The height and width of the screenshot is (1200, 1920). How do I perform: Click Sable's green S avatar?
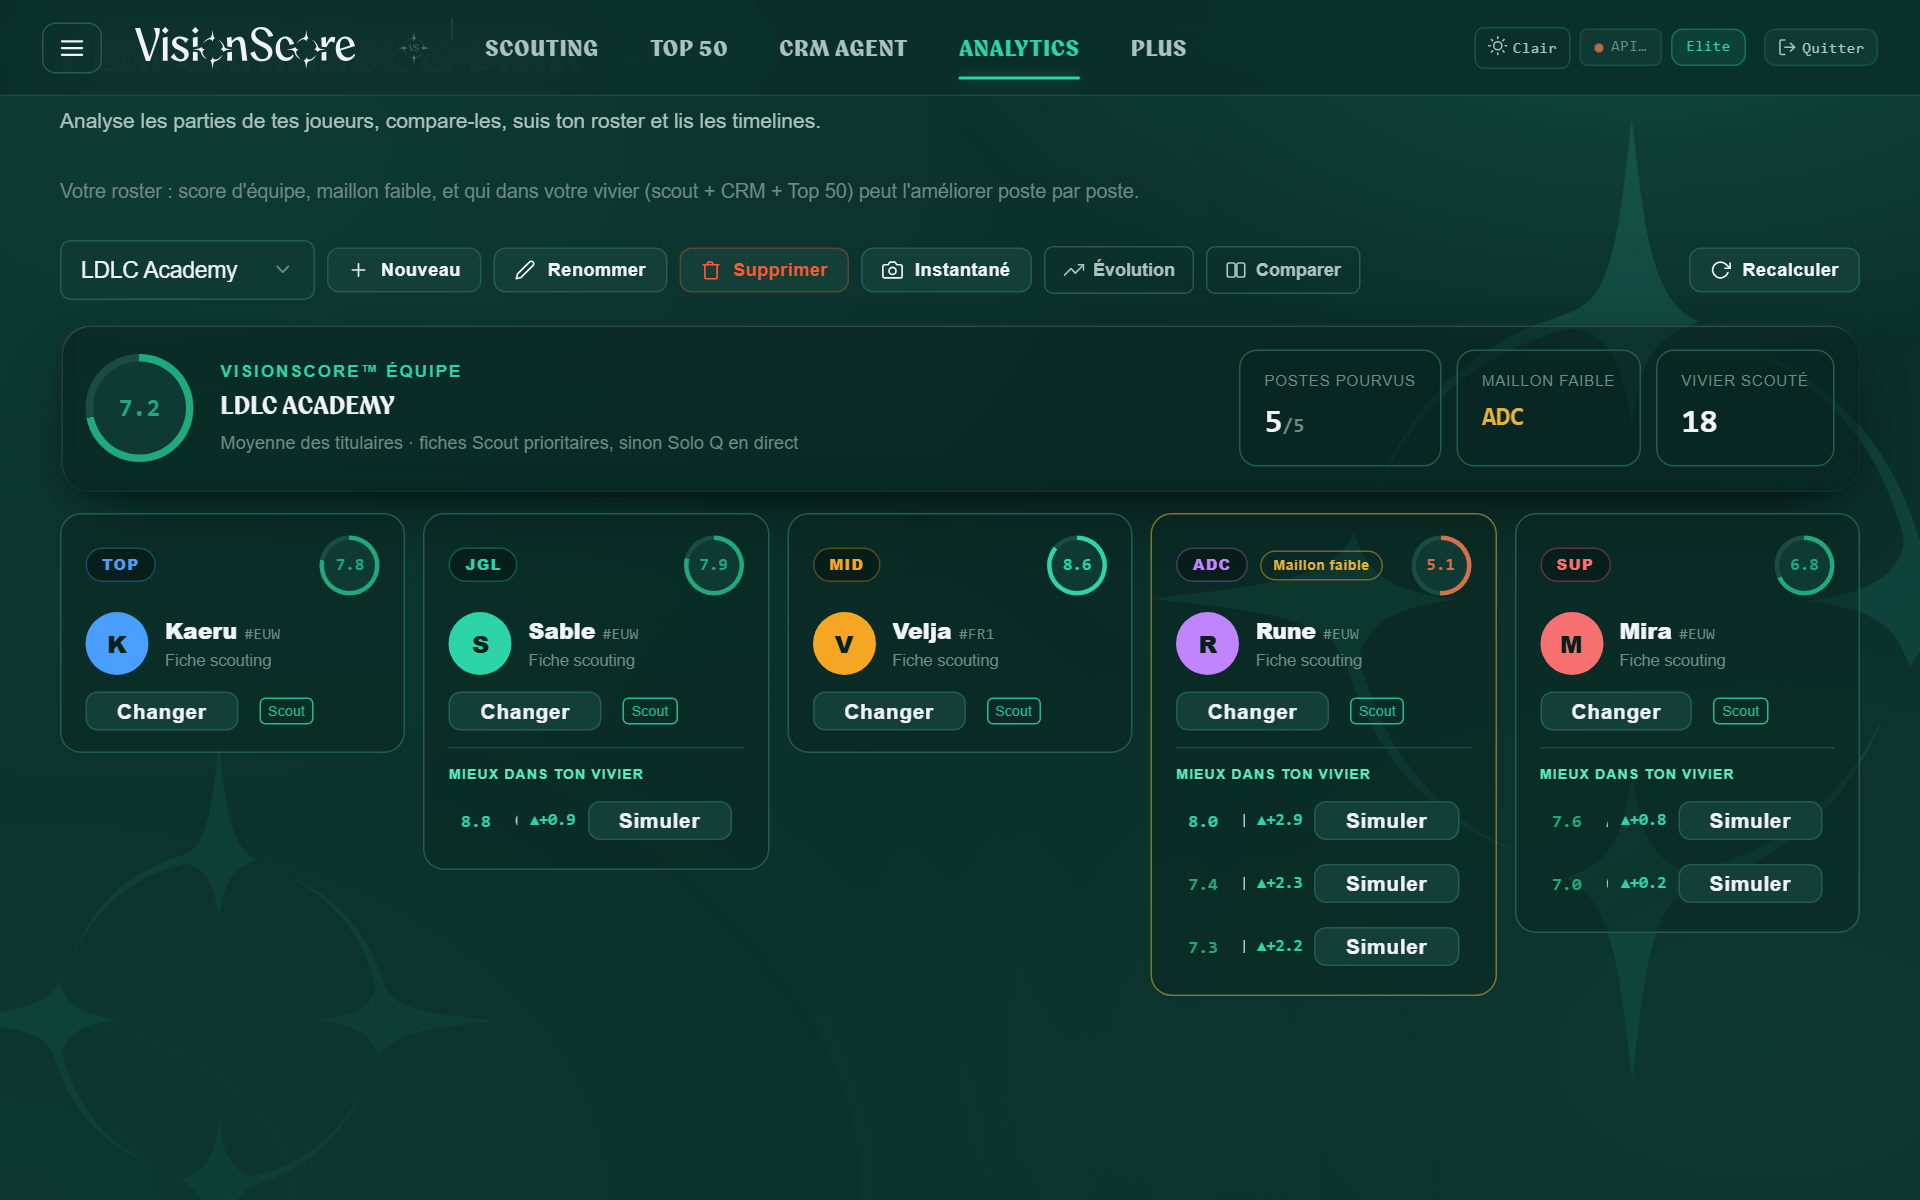coord(480,644)
